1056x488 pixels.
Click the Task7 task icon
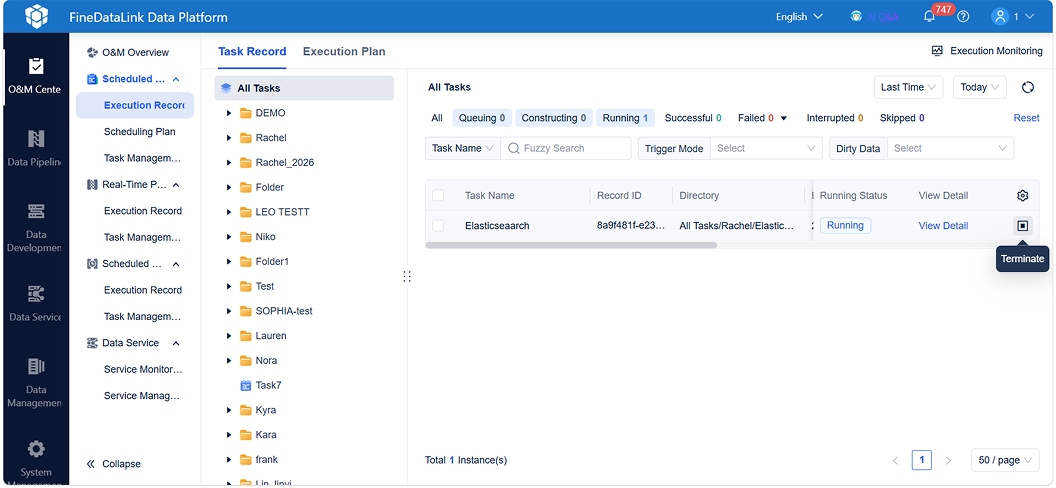tap(246, 386)
